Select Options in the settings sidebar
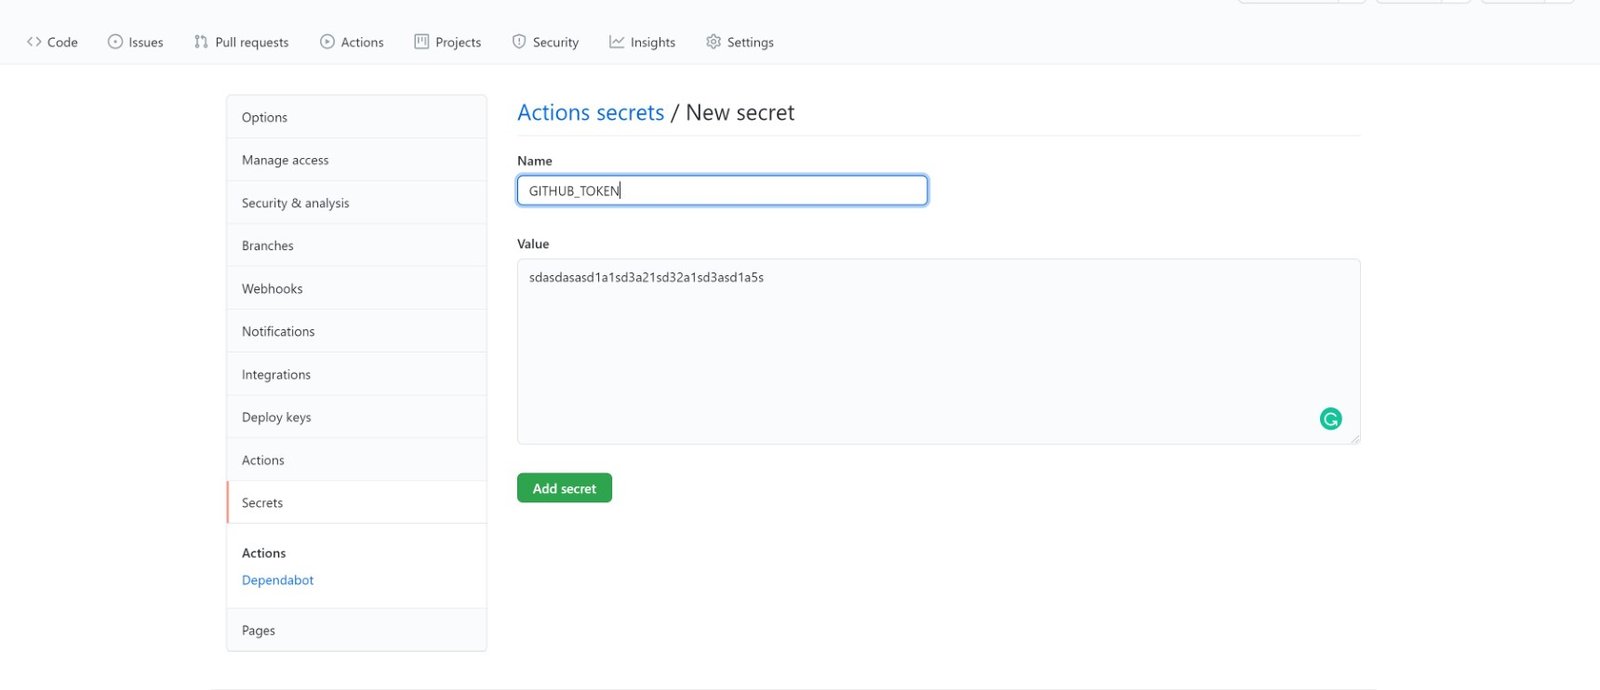This screenshot has height=690, width=1600. pos(357,117)
